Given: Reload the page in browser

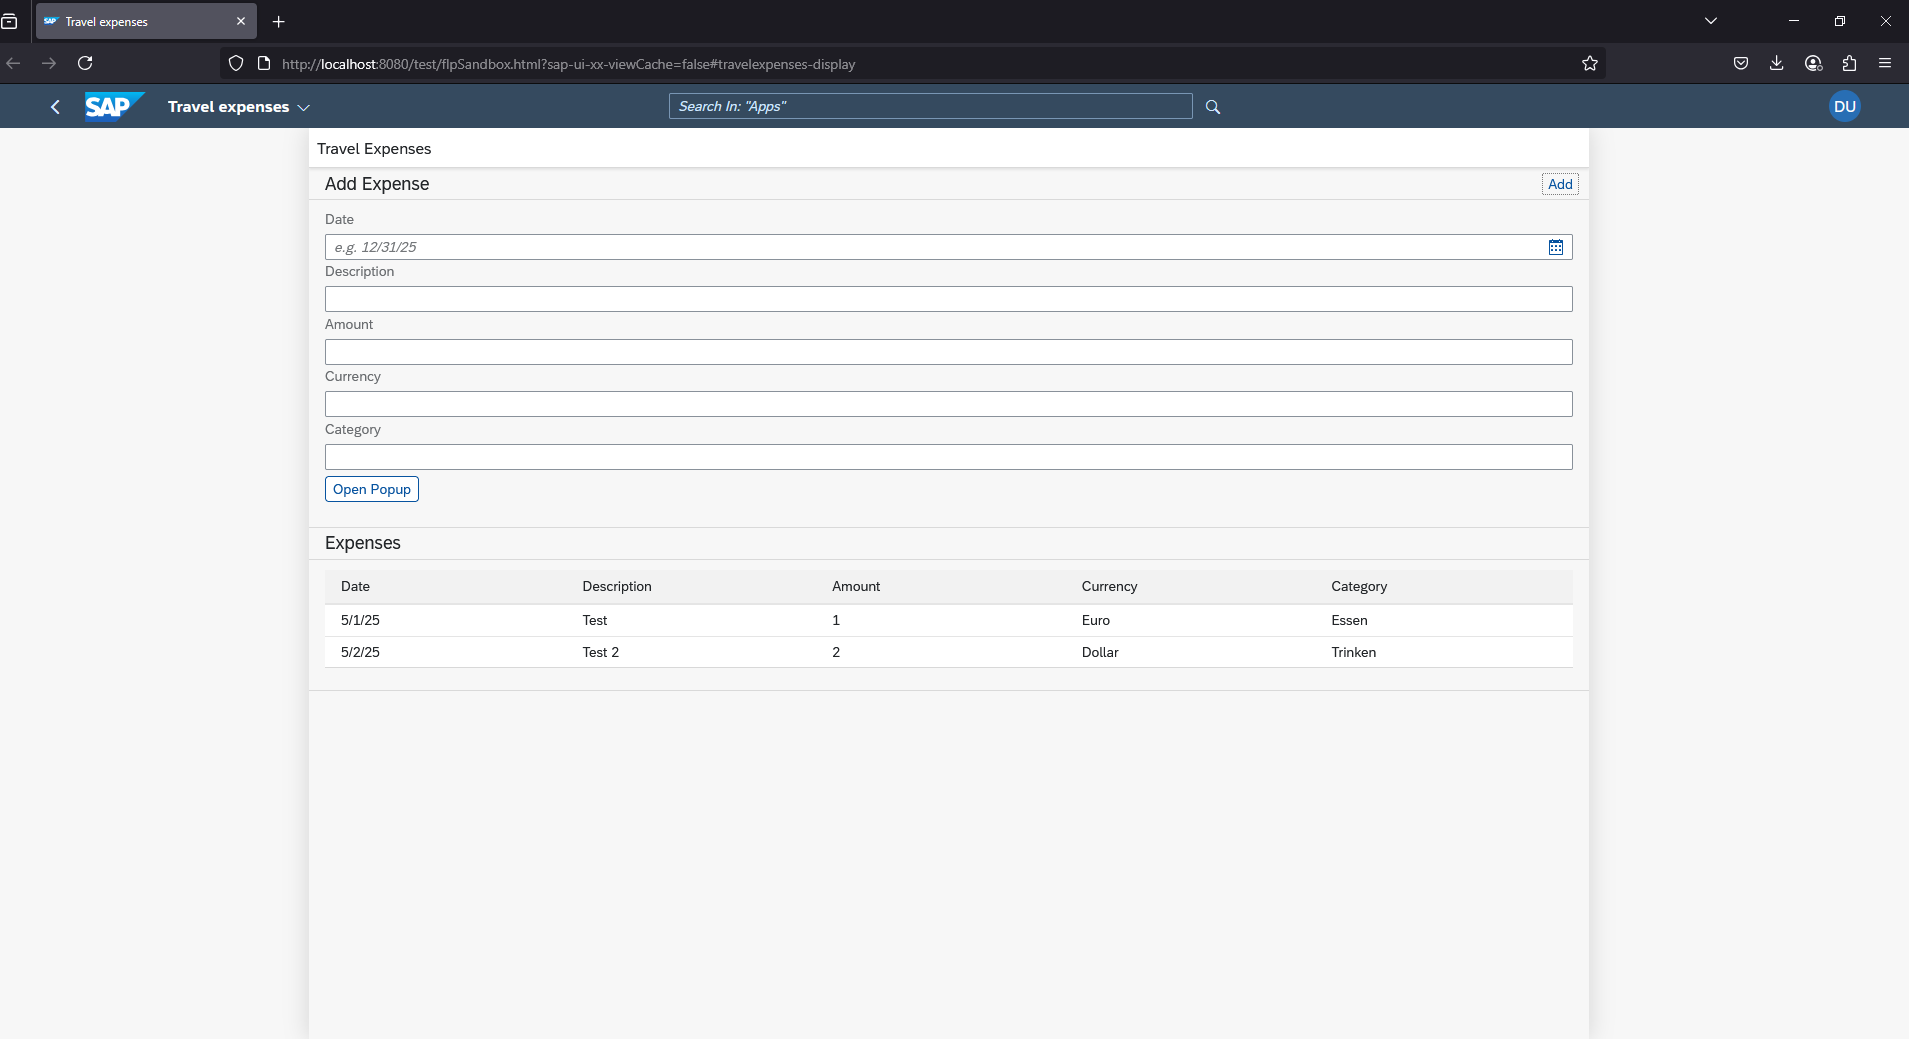Looking at the screenshot, I should (85, 63).
